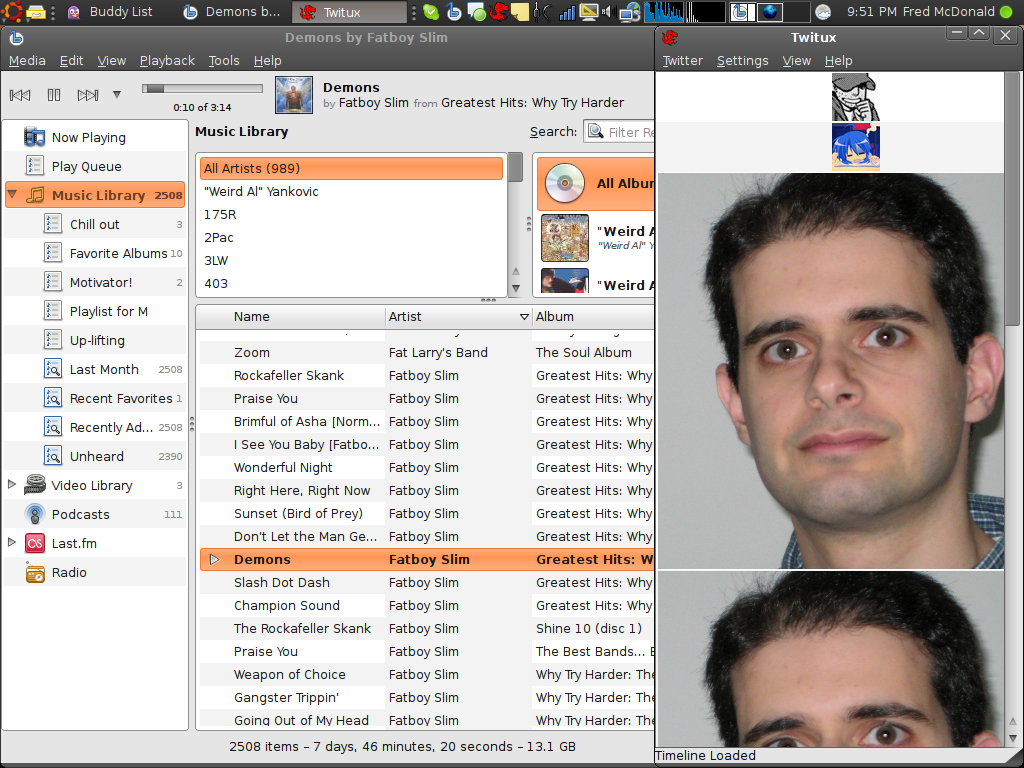This screenshot has width=1024, height=768.
Task: Expand Last.fm tree triangle
Action: tap(12, 542)
